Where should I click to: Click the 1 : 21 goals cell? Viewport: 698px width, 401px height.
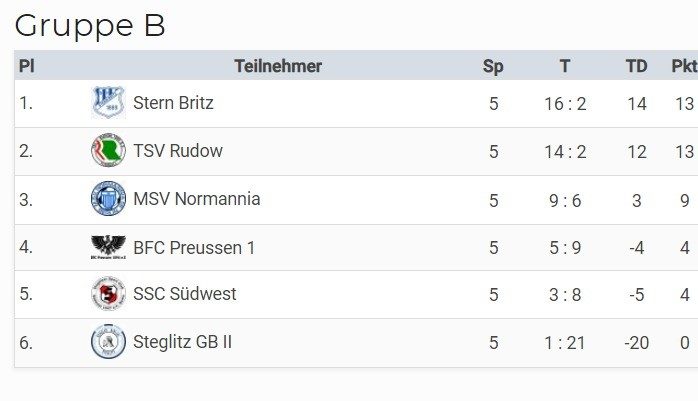(x=565, y=343)
